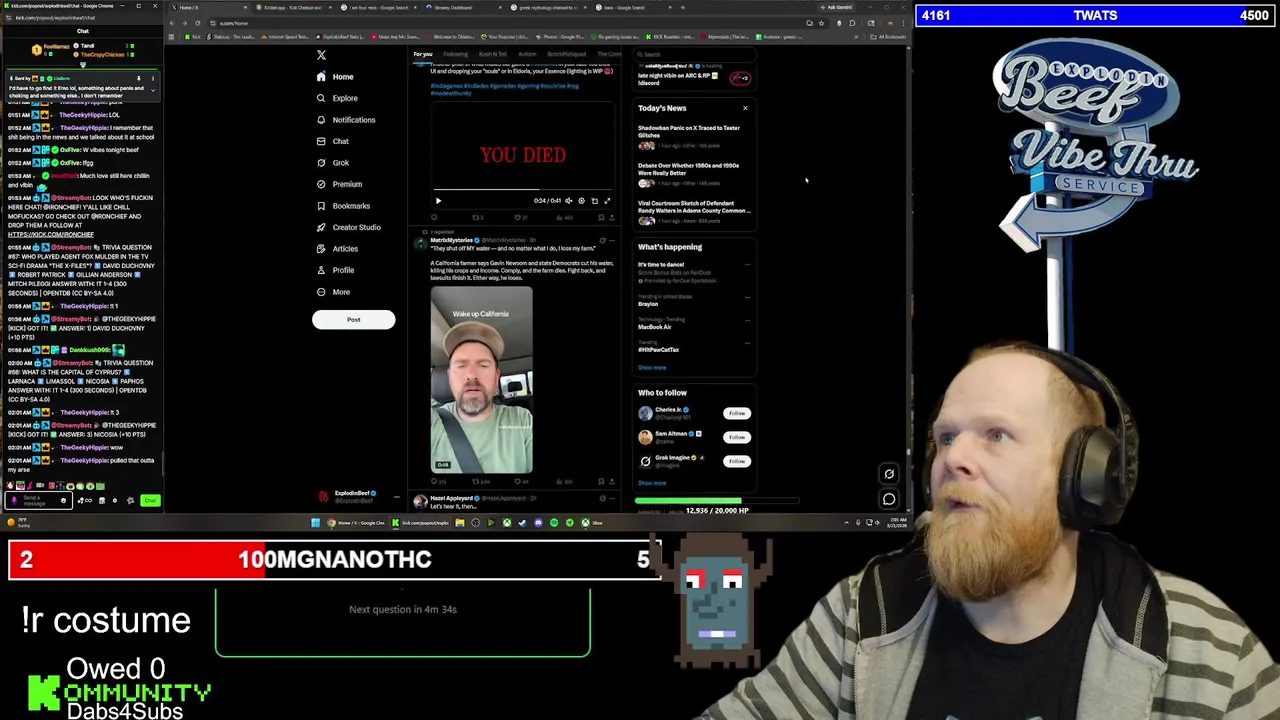
Task: Follow Charles Jr.
Action: pyautogui.click(x=737, y=413)
